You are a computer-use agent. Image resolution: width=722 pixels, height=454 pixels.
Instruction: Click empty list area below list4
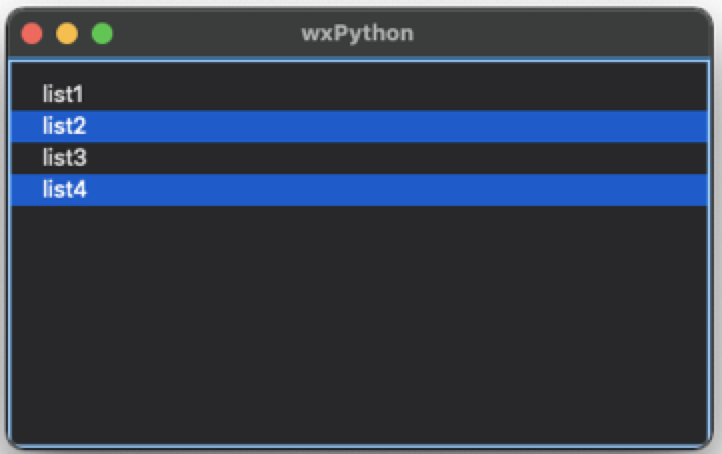point(359,325)
